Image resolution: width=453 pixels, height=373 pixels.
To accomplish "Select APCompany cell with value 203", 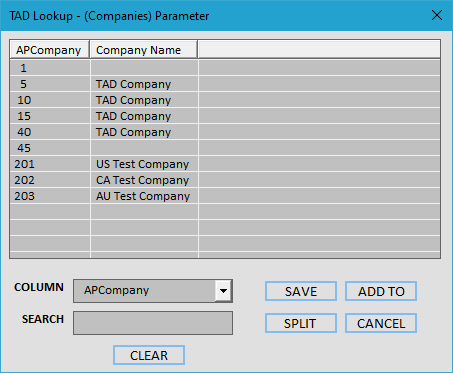I will click(x=50, y=196).
